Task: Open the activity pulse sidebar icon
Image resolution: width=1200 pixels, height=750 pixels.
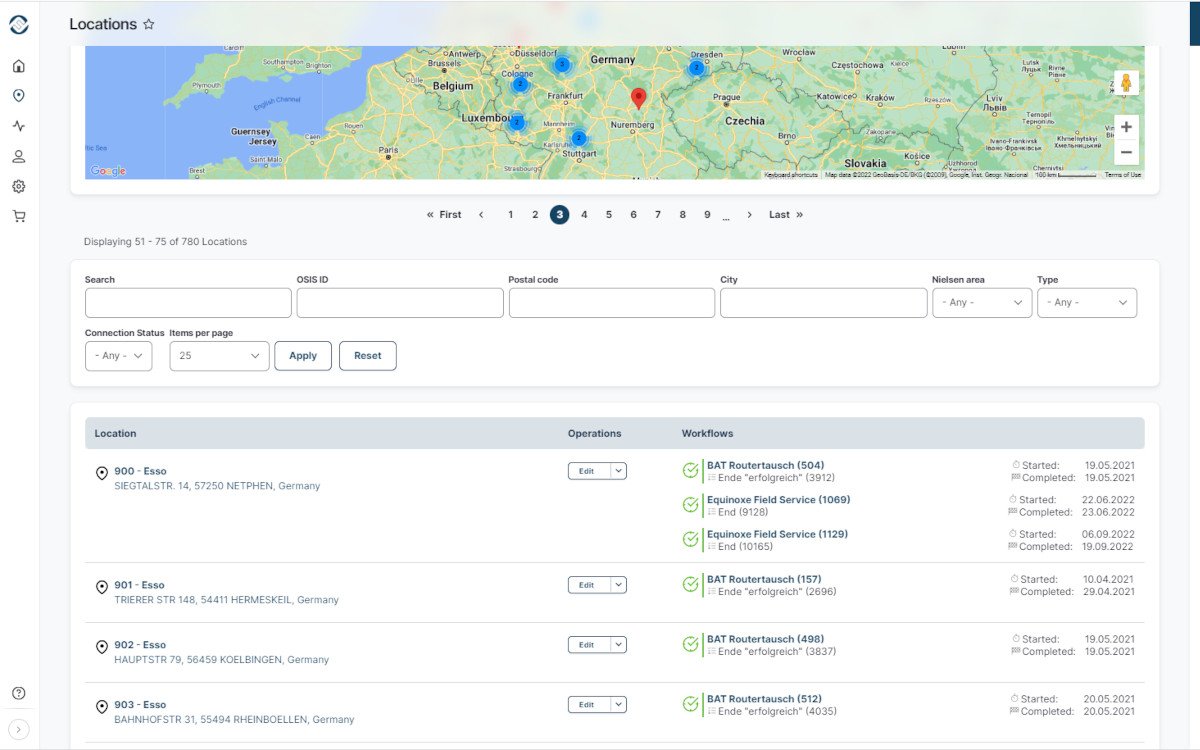Action: point(19,126)
